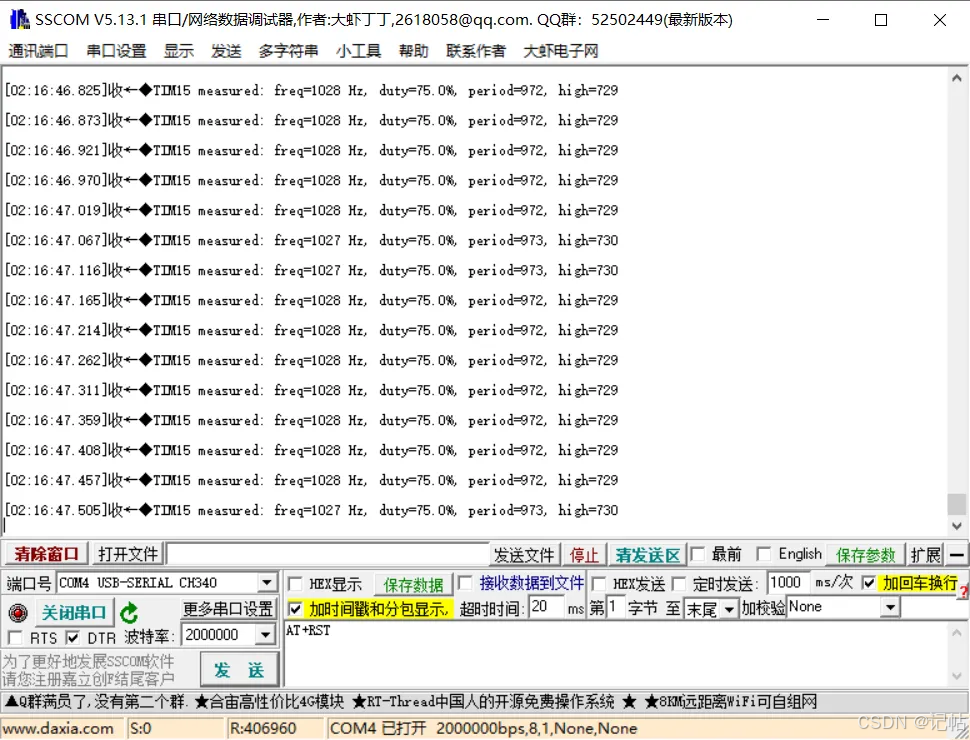Click the 清发送区 button
Screen dimensions: 970x740
click(x=648, y=555)
